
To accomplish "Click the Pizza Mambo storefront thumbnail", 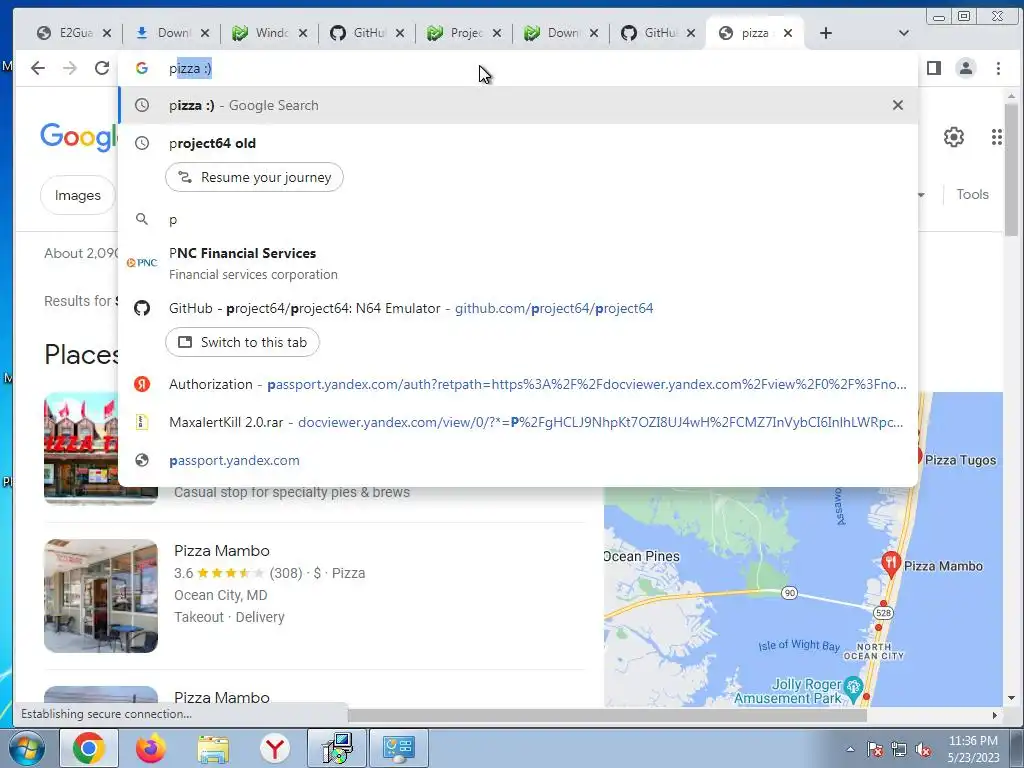I will point(101,596).
